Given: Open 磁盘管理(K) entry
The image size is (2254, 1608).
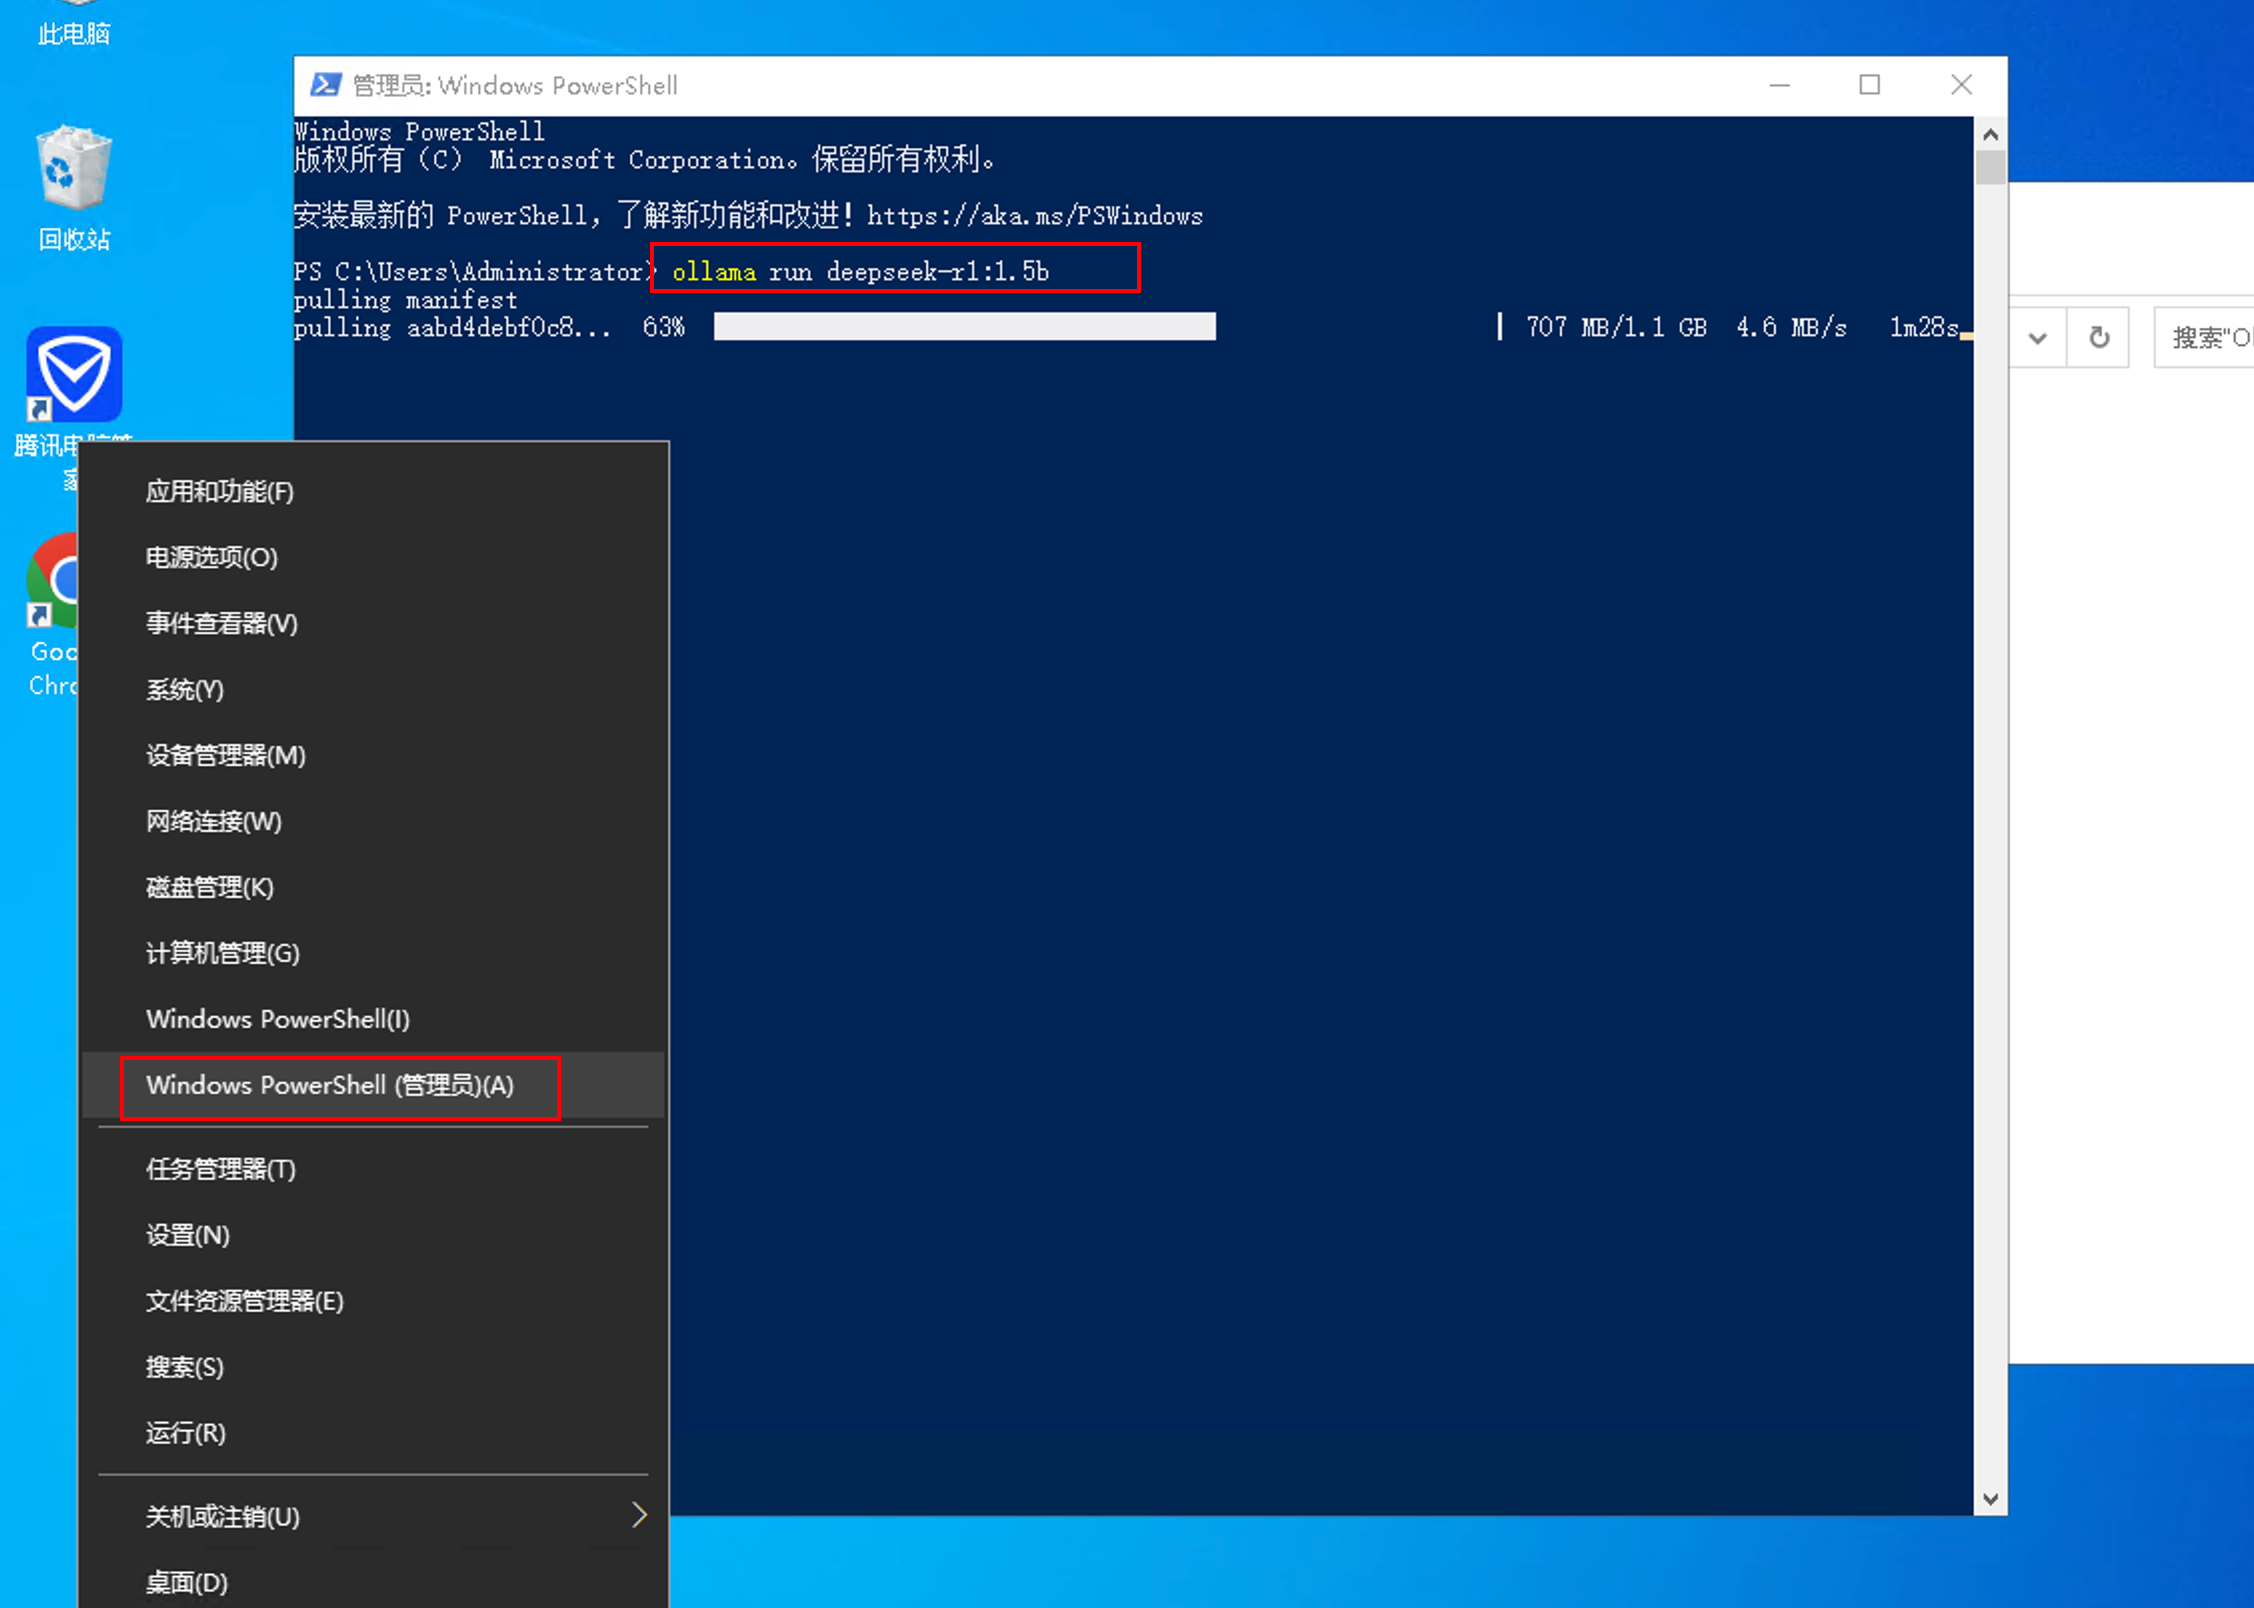Looking at the screenshot, I should coord(372,887).
